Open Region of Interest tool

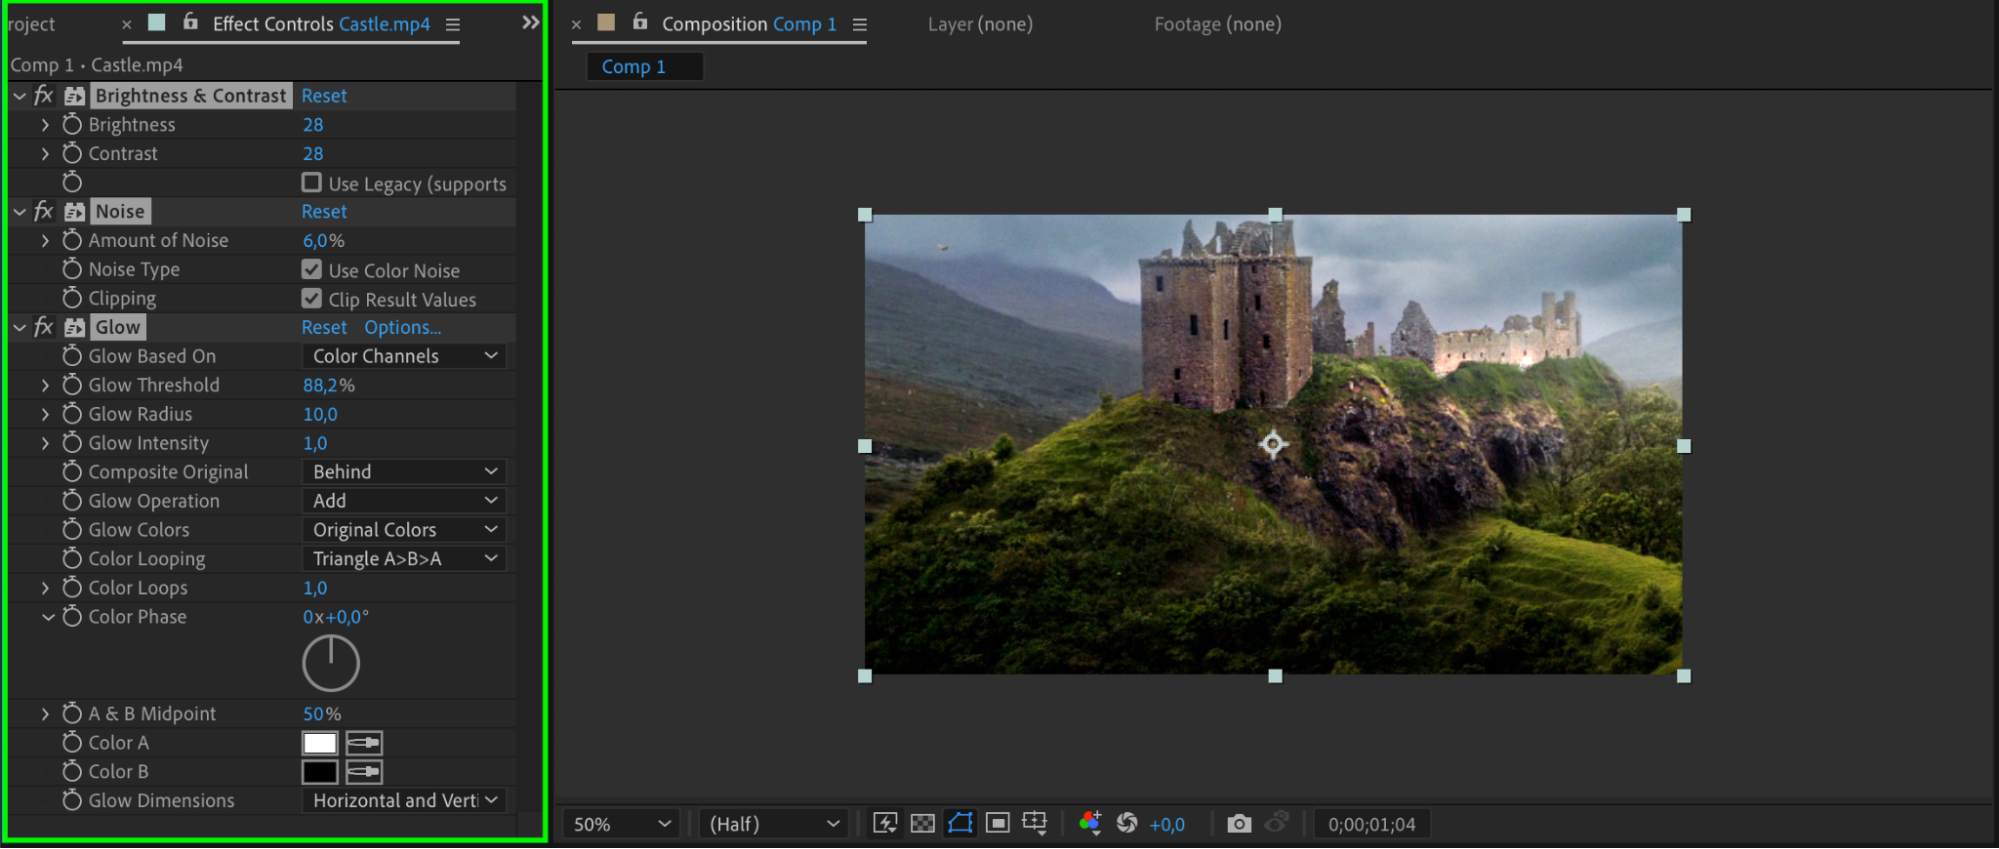[997, 823]
